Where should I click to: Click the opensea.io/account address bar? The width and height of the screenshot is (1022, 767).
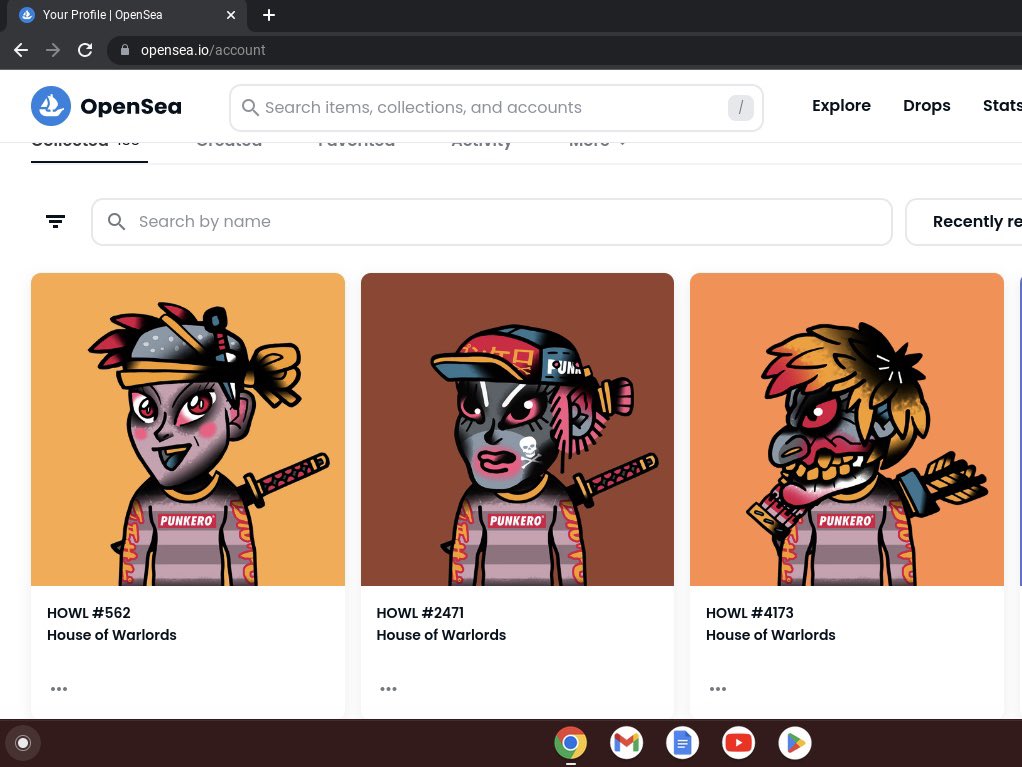pyautogui.click(x=564, y=50)
